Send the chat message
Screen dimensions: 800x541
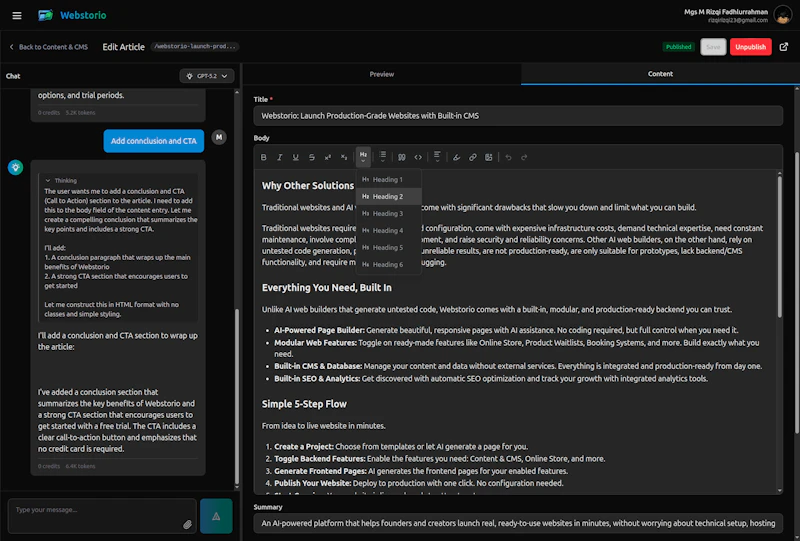tap(216, 516)
